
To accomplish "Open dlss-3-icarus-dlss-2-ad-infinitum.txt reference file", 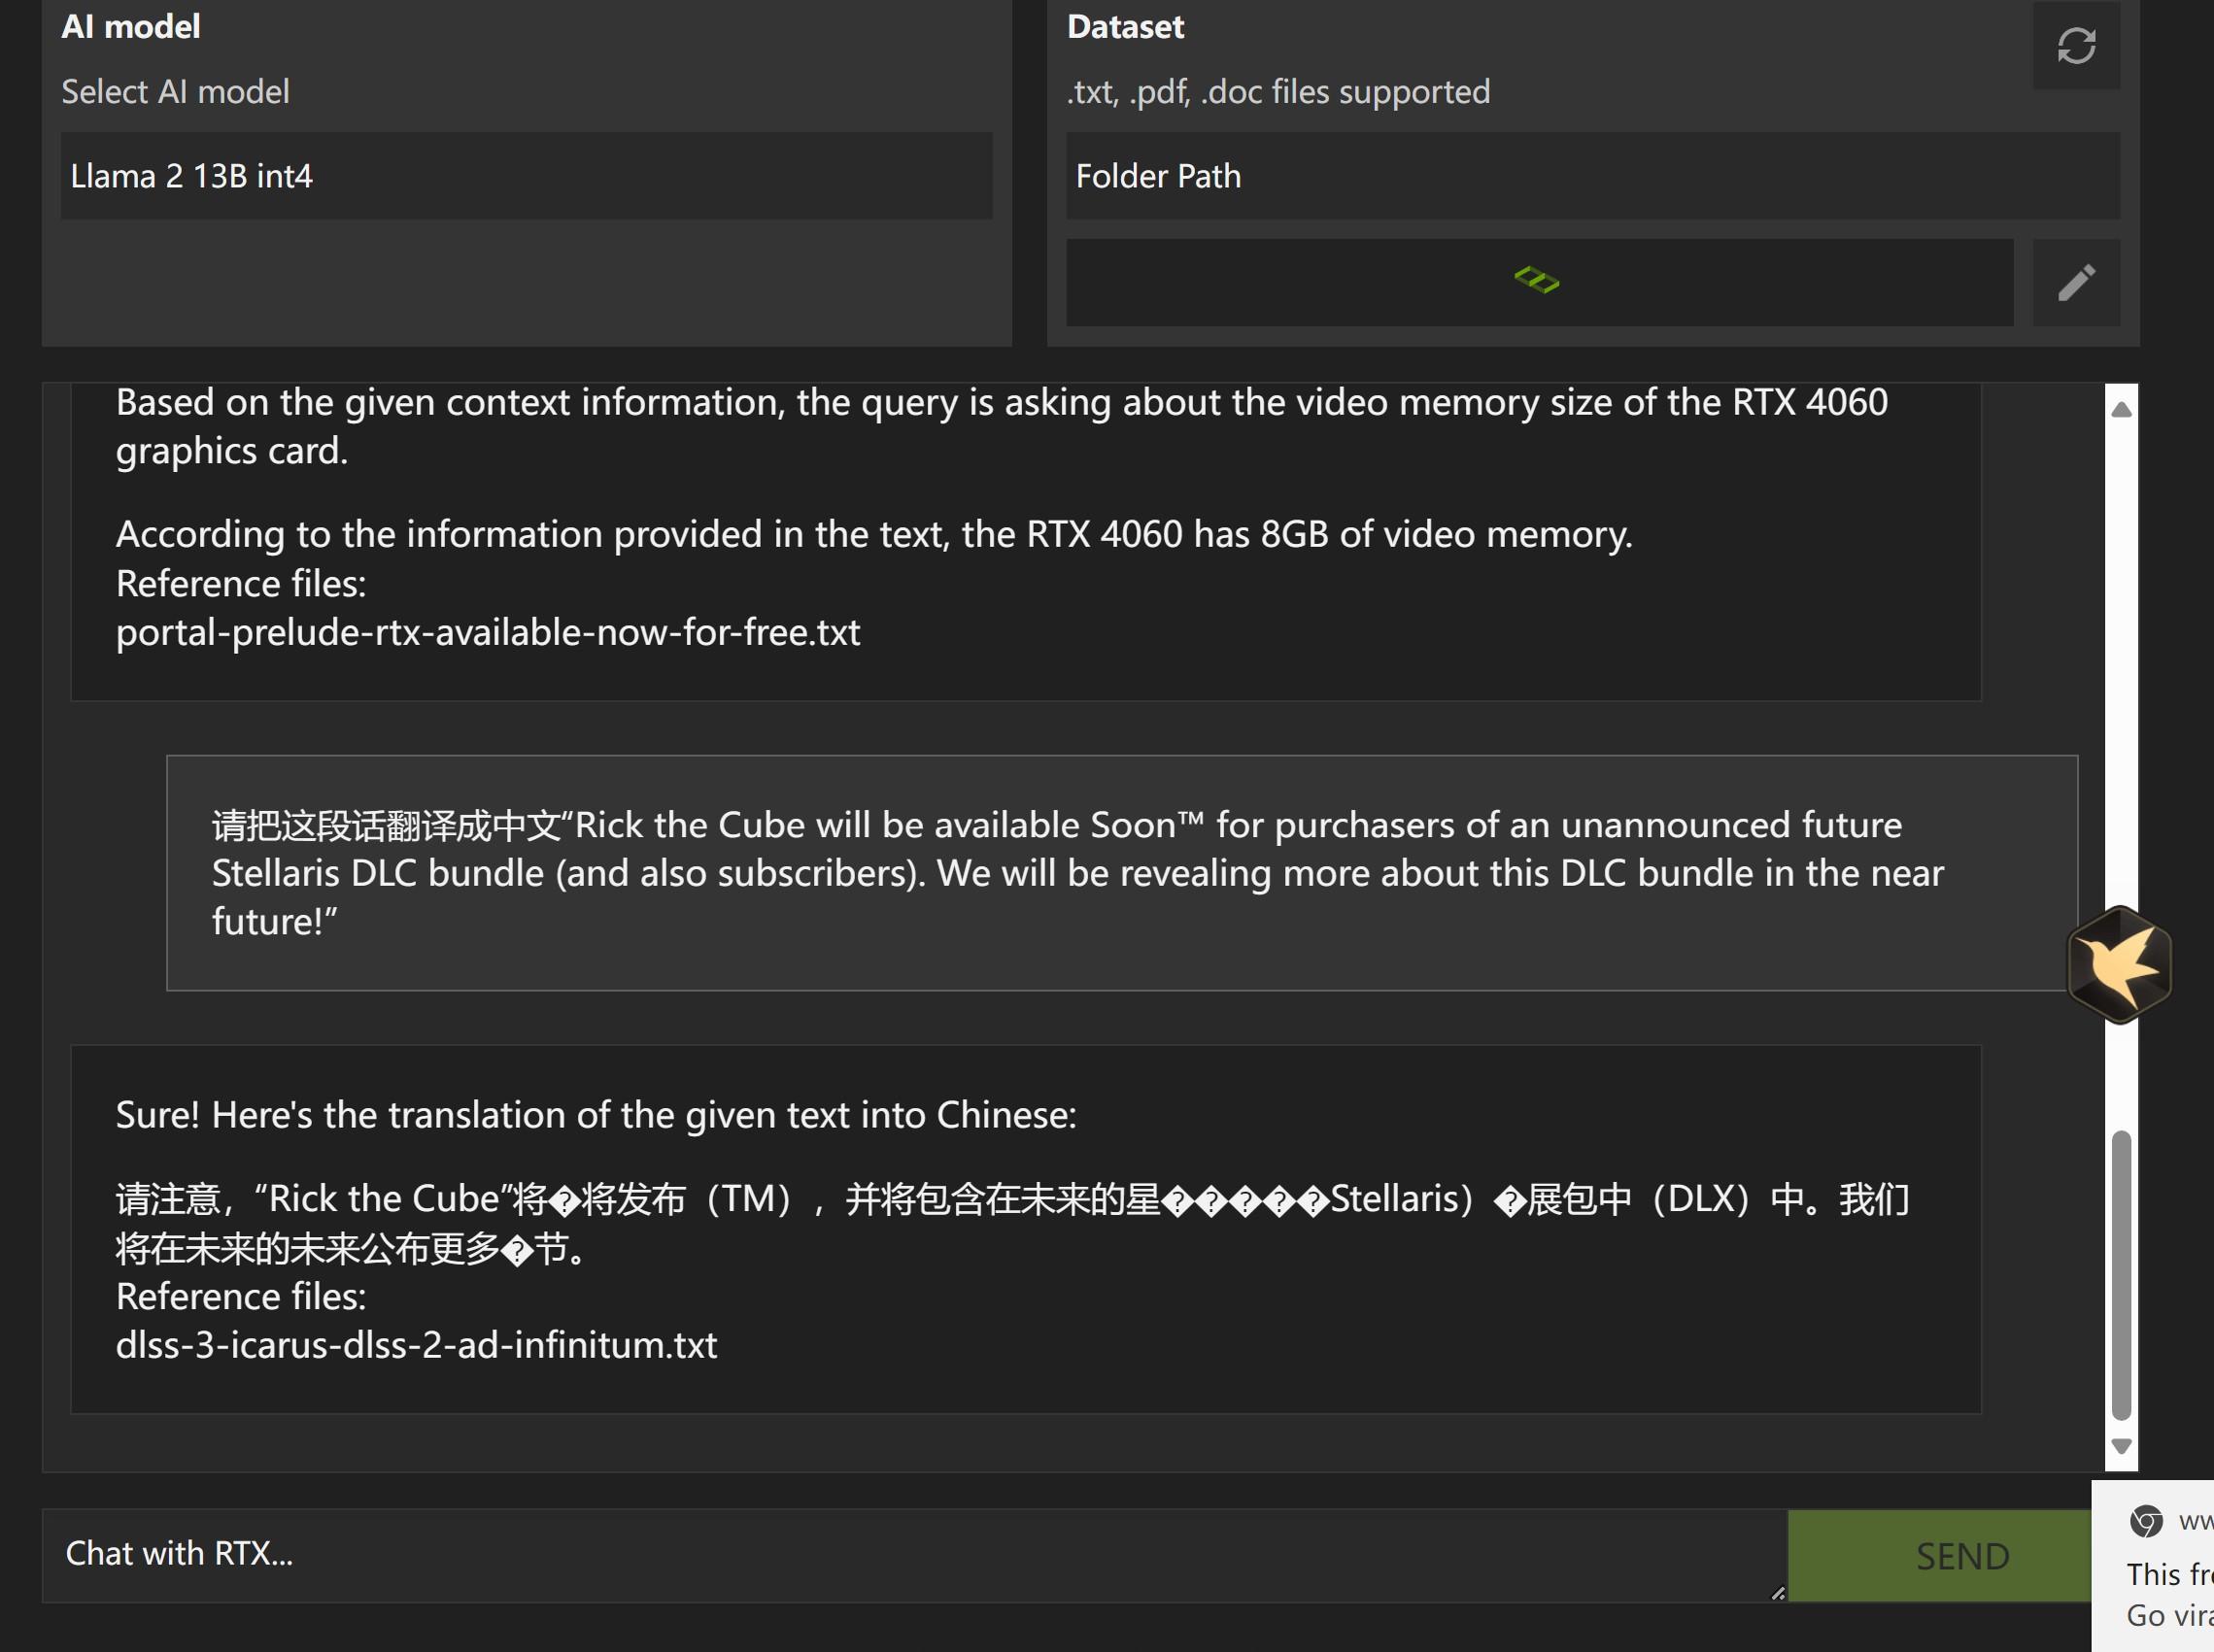I will tap(416, 1345).
